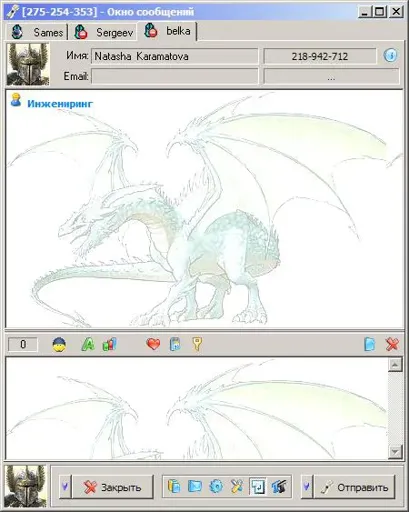Click the copy documents icon in bottom toolbar
409x512 pixels.
pyautogui.click(x=174, y=487)
